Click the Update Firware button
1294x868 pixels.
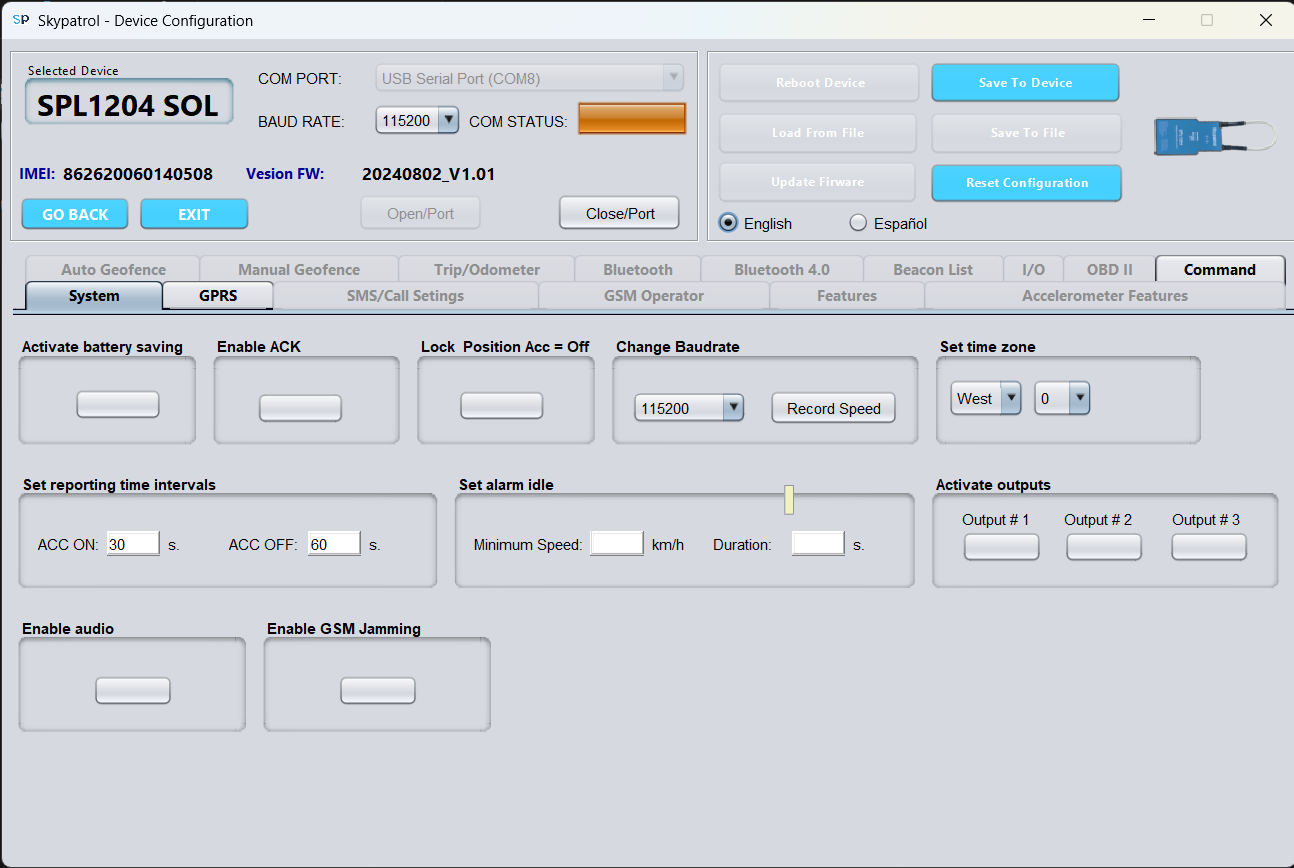[x=817, y=182]
